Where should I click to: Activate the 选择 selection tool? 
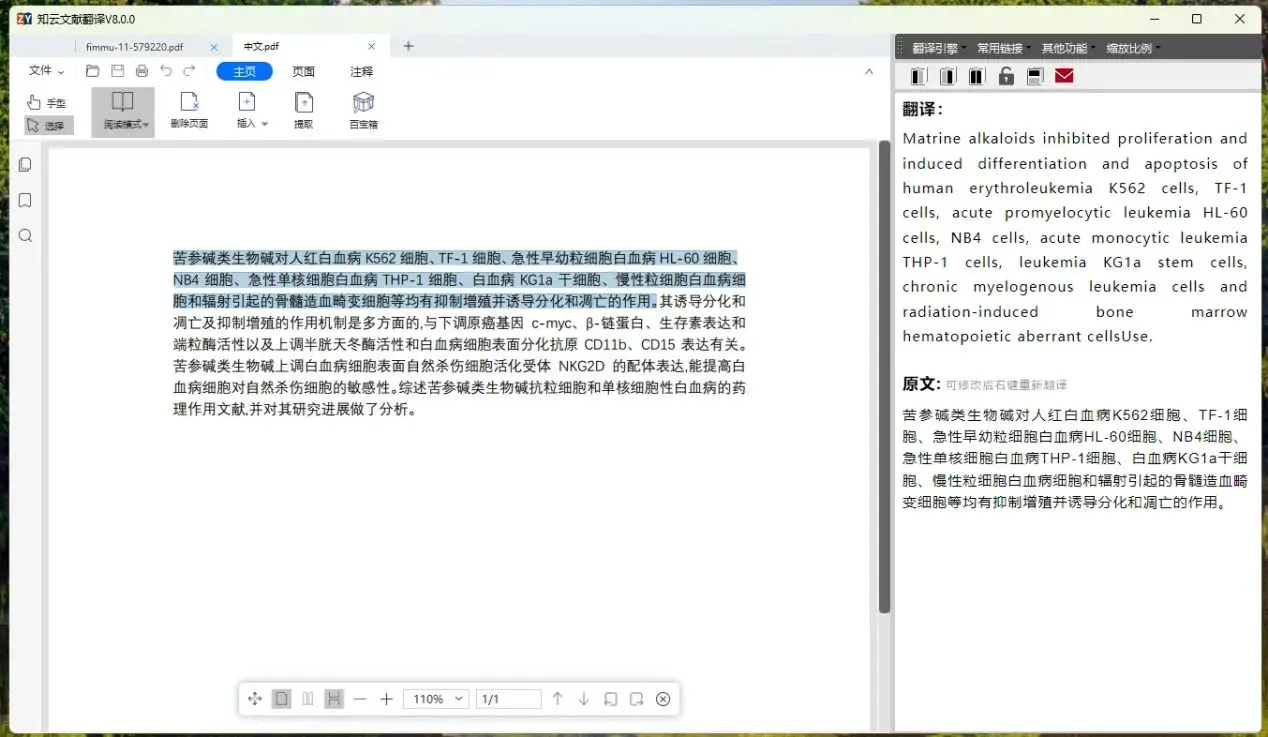pyautogui.click(x=48, y=125)
